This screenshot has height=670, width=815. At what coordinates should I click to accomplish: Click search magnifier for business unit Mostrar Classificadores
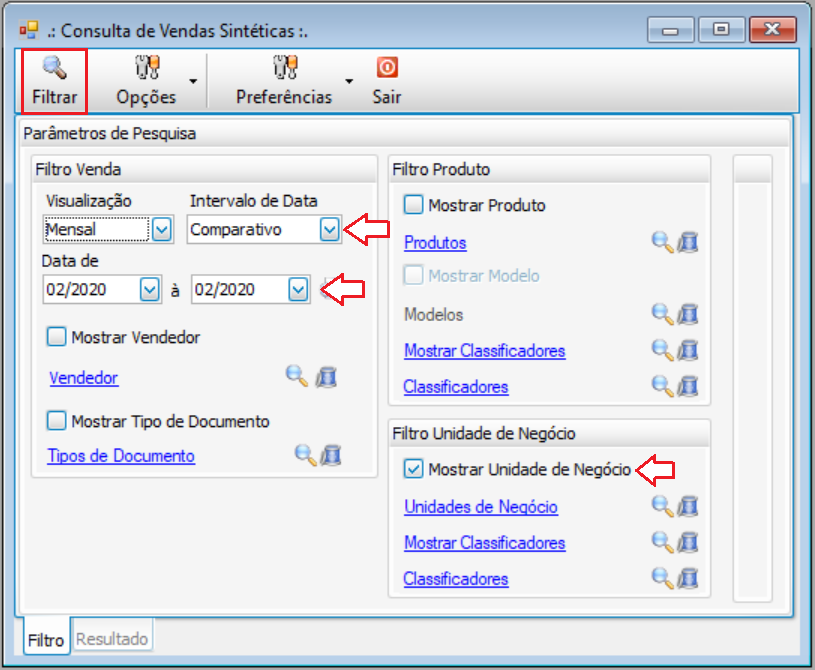pos(663,542)
